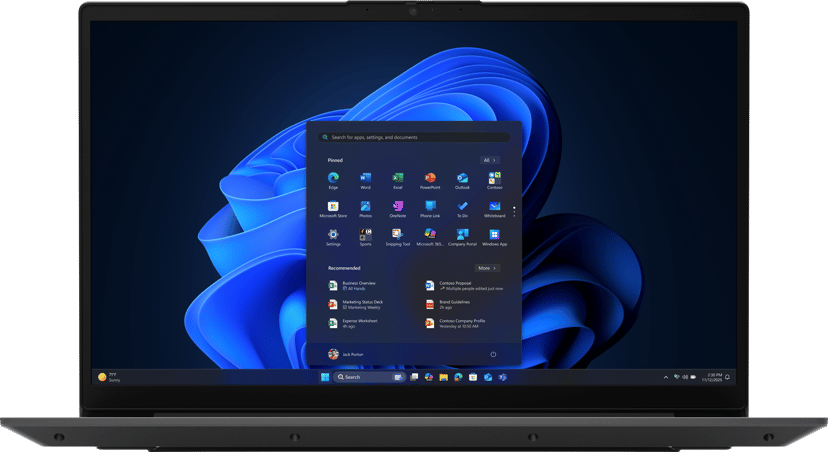Open File Explorer from the taskbar

tap(444, 377)
